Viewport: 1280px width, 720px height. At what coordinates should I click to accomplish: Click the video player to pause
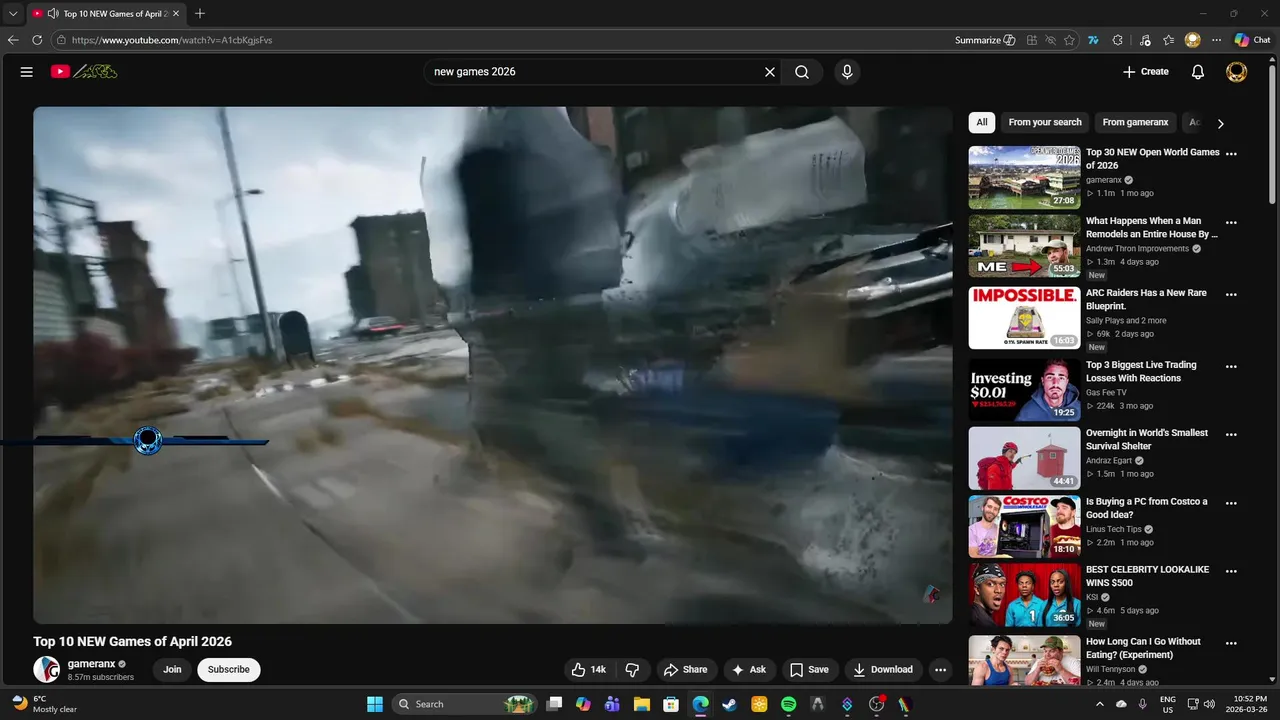(492, 365)
